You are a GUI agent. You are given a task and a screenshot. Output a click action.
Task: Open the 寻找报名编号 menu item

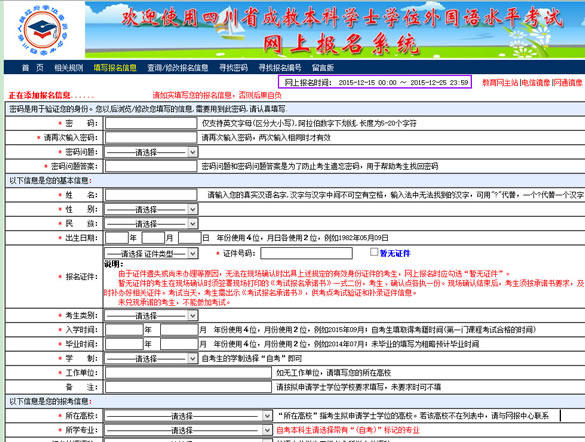(280, 68)
